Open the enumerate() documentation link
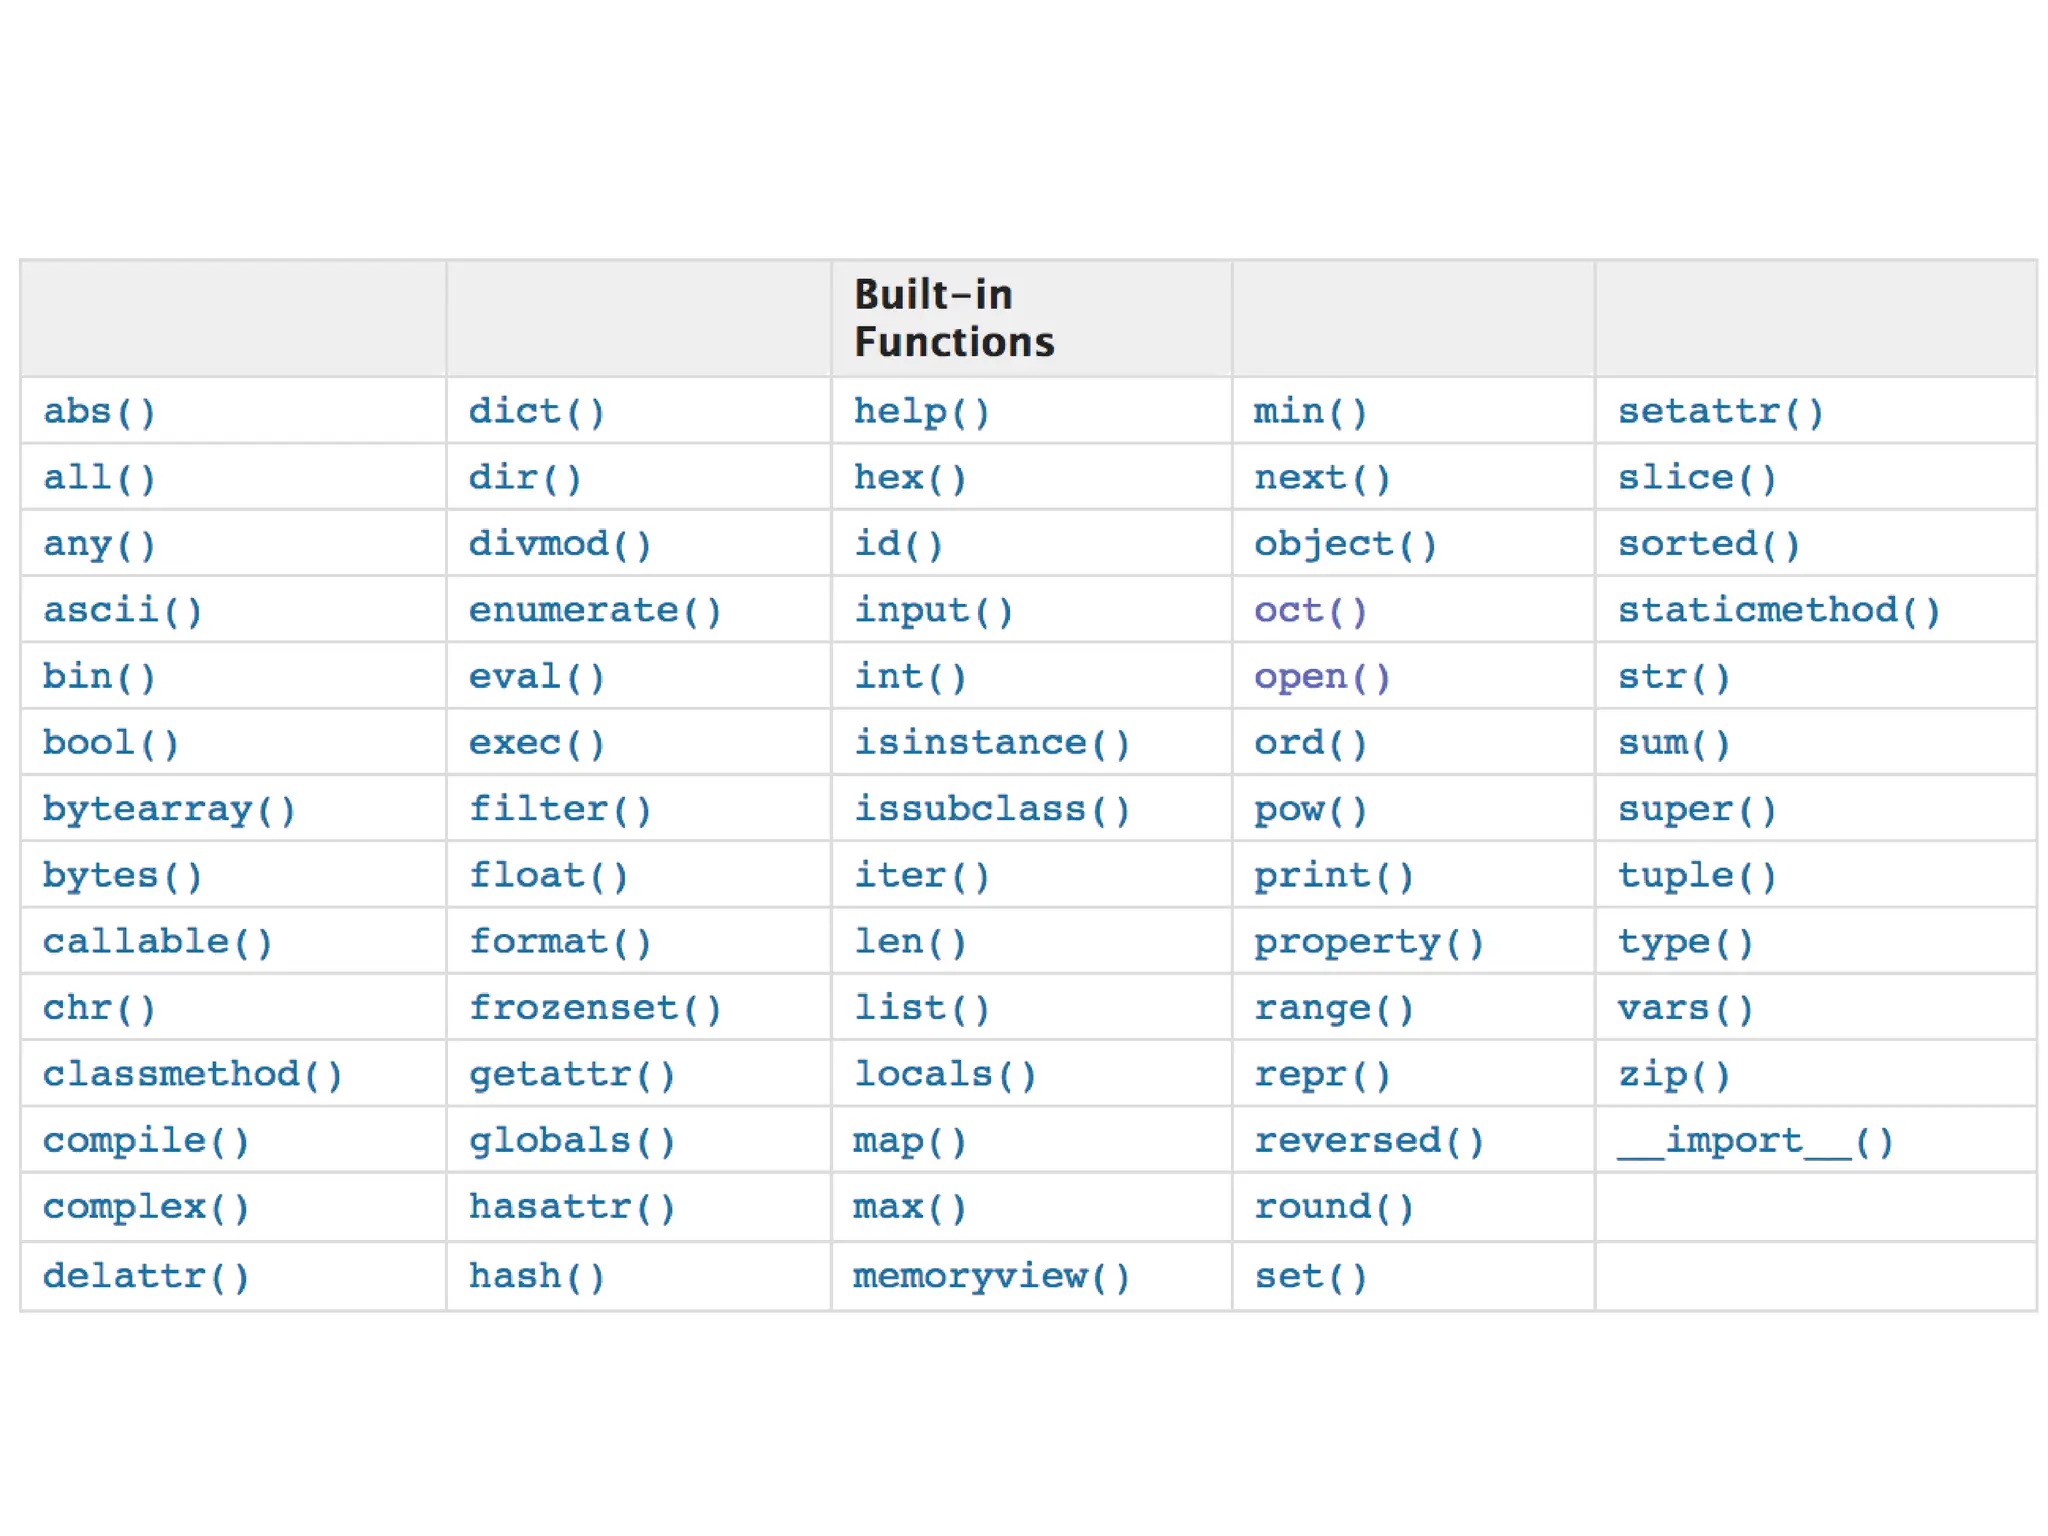The height and width of the screenshot is (1536, 2048). (x=595, y=611)
